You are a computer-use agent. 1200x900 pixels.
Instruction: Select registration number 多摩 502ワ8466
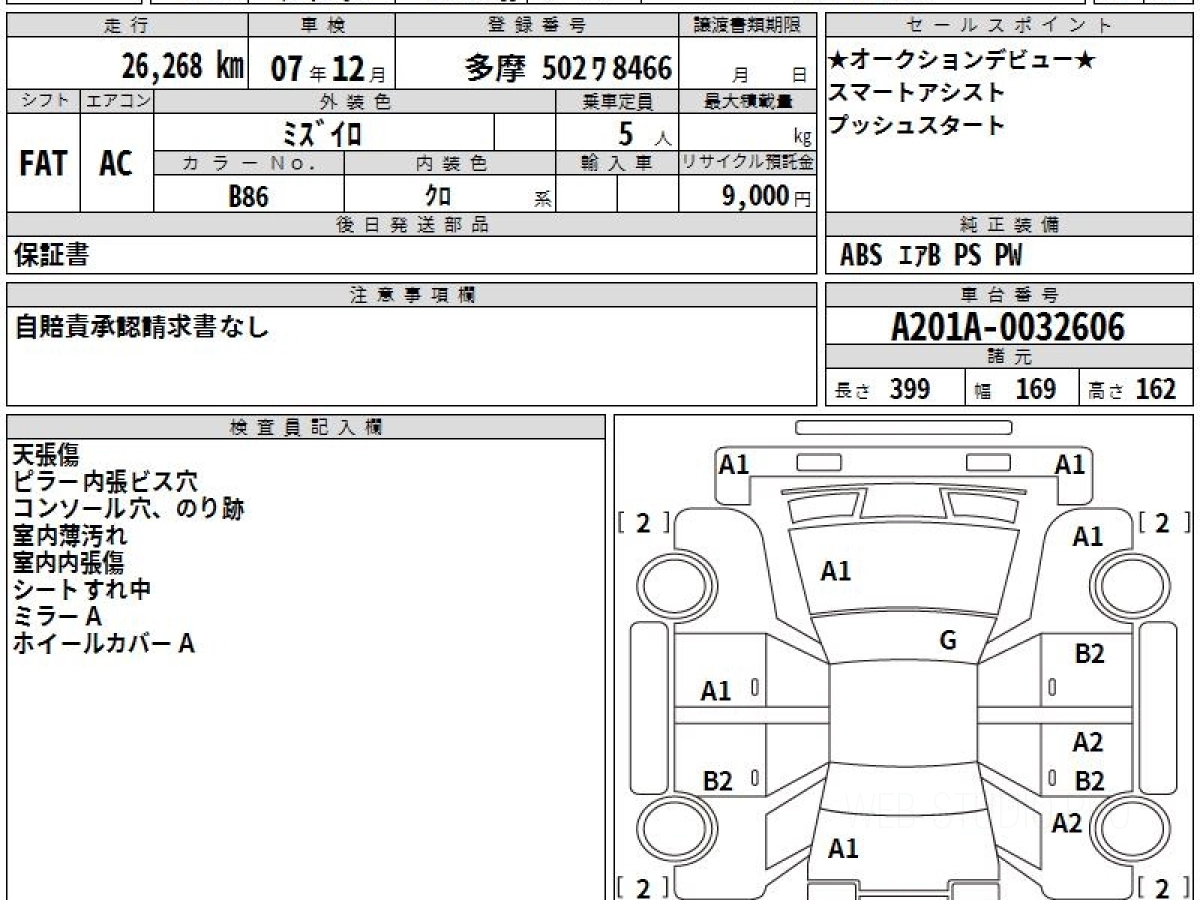[x=568, y=68]
